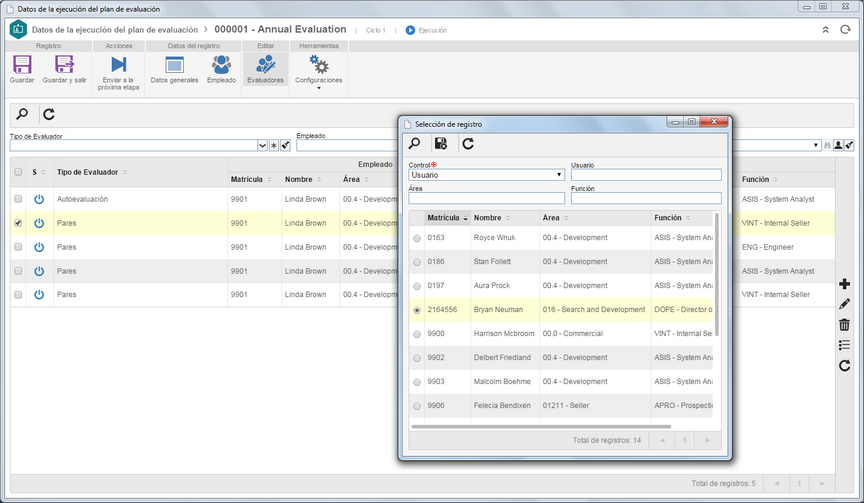Click the clear icon at far right filter field

click(849, 145)
